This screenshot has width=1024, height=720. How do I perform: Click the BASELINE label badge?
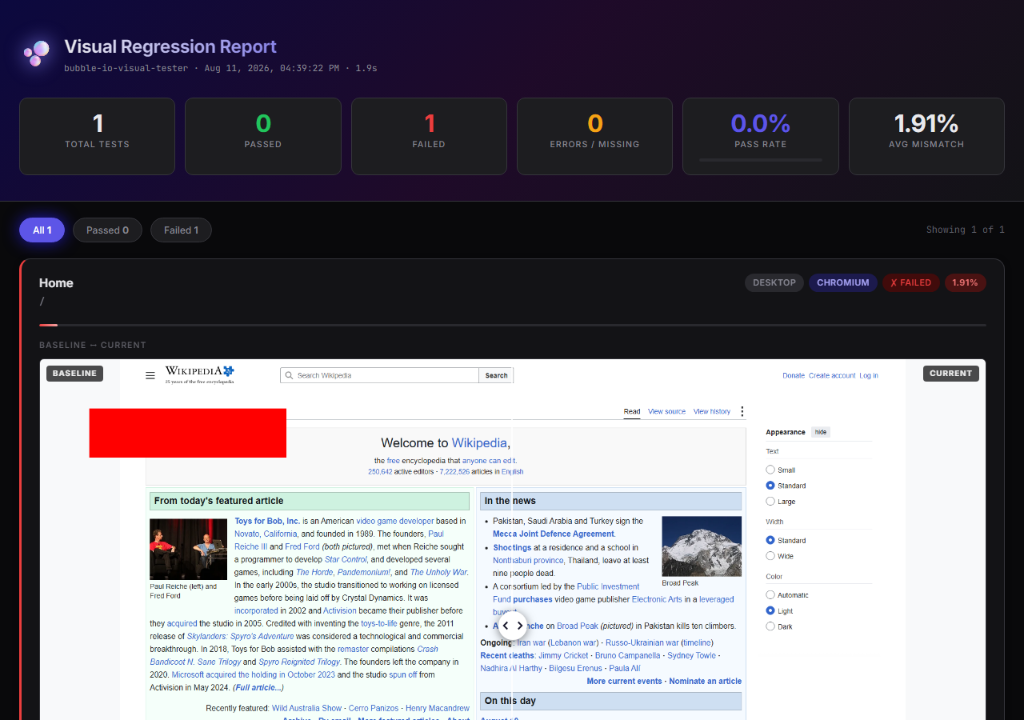coord(74,373)
